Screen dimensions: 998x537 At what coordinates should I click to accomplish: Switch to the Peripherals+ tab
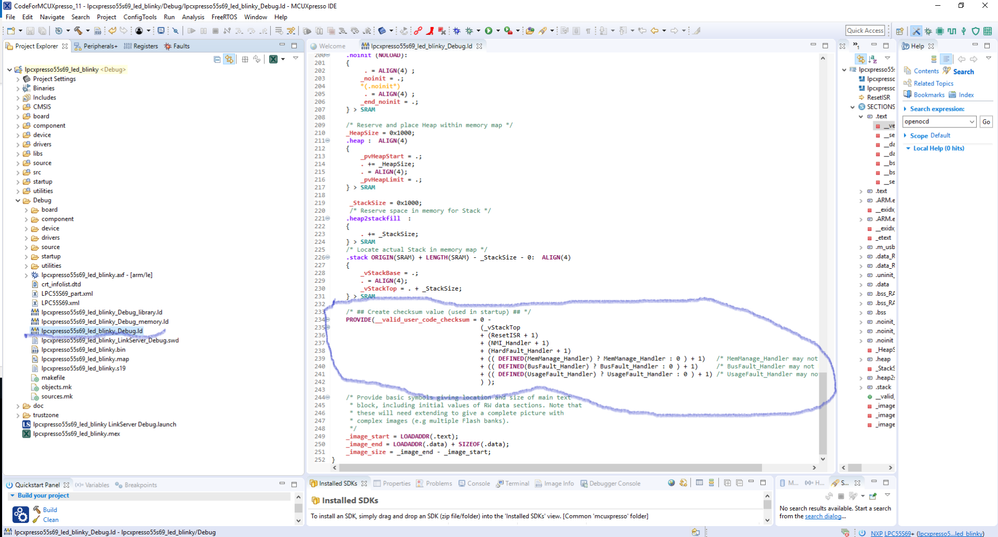click(95, 46)
